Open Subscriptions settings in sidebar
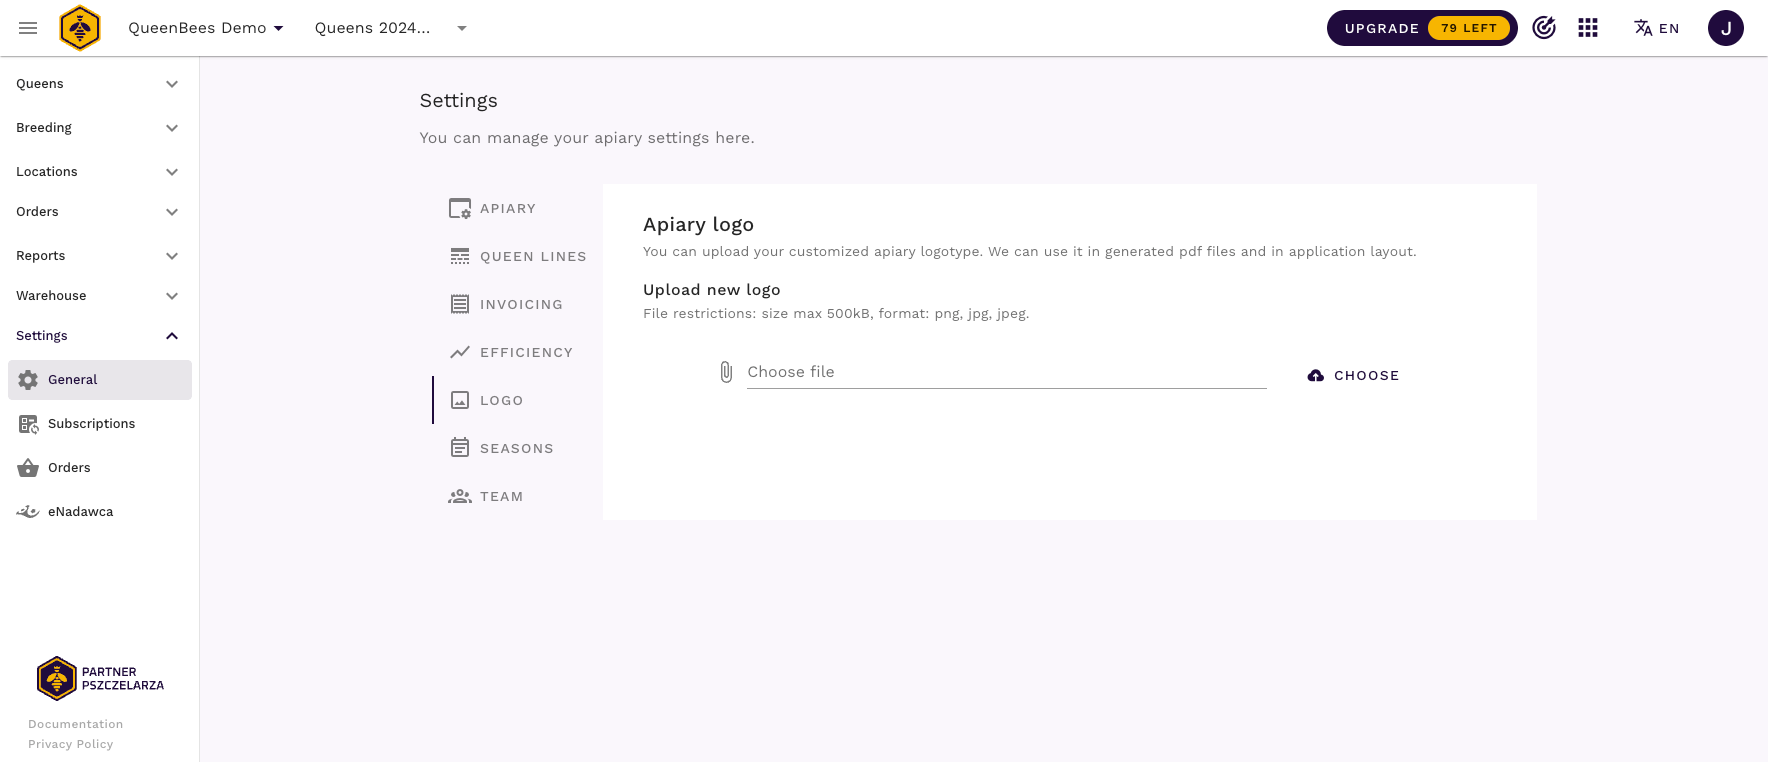This screenshot has height=762, width=1768. 91,424
